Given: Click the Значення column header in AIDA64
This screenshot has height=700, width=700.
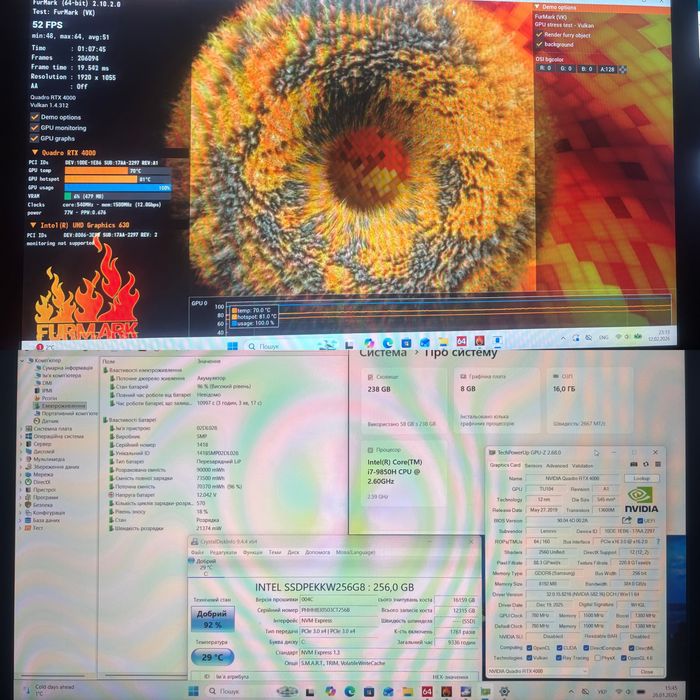Looking at the screenshot, I should [x=209, y=361].
